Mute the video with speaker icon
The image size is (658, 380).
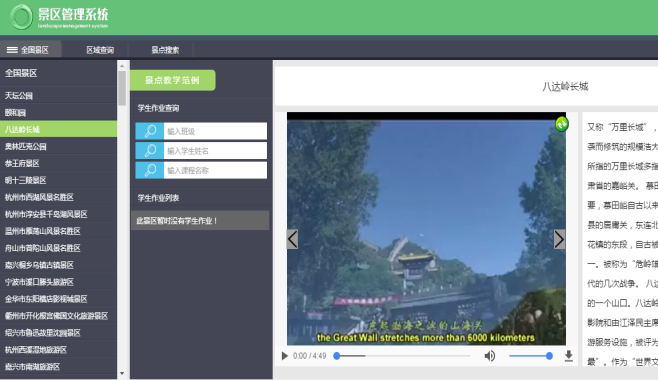[489, 356]
